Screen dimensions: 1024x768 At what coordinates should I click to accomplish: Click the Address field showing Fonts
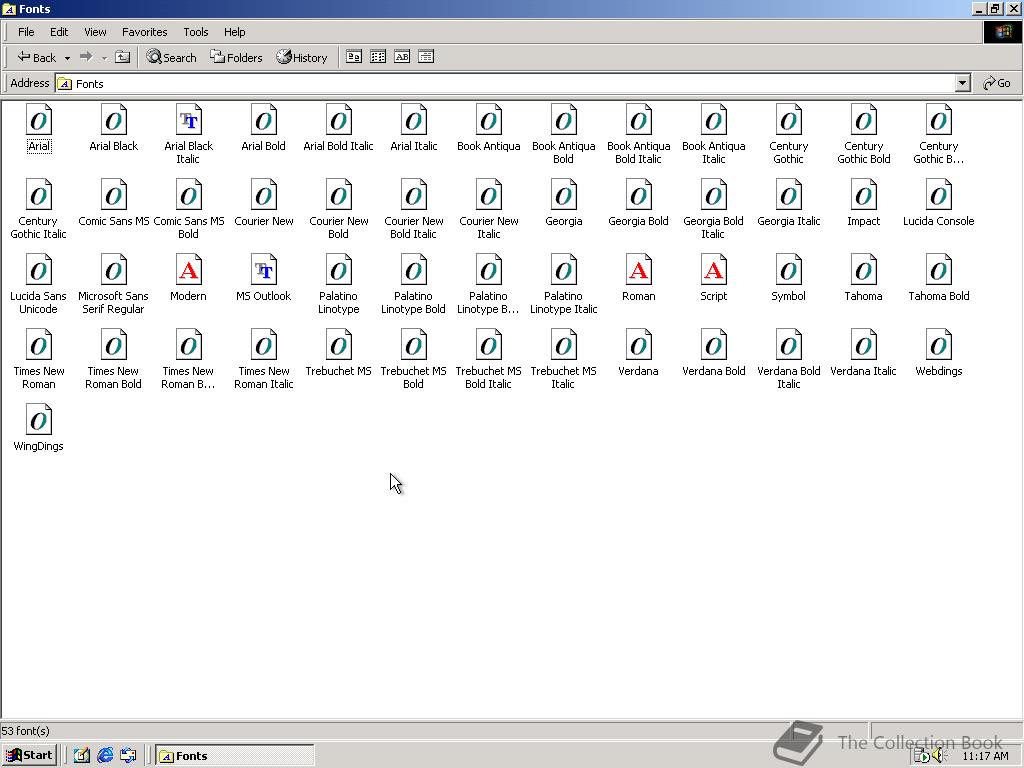coord(505,84)
